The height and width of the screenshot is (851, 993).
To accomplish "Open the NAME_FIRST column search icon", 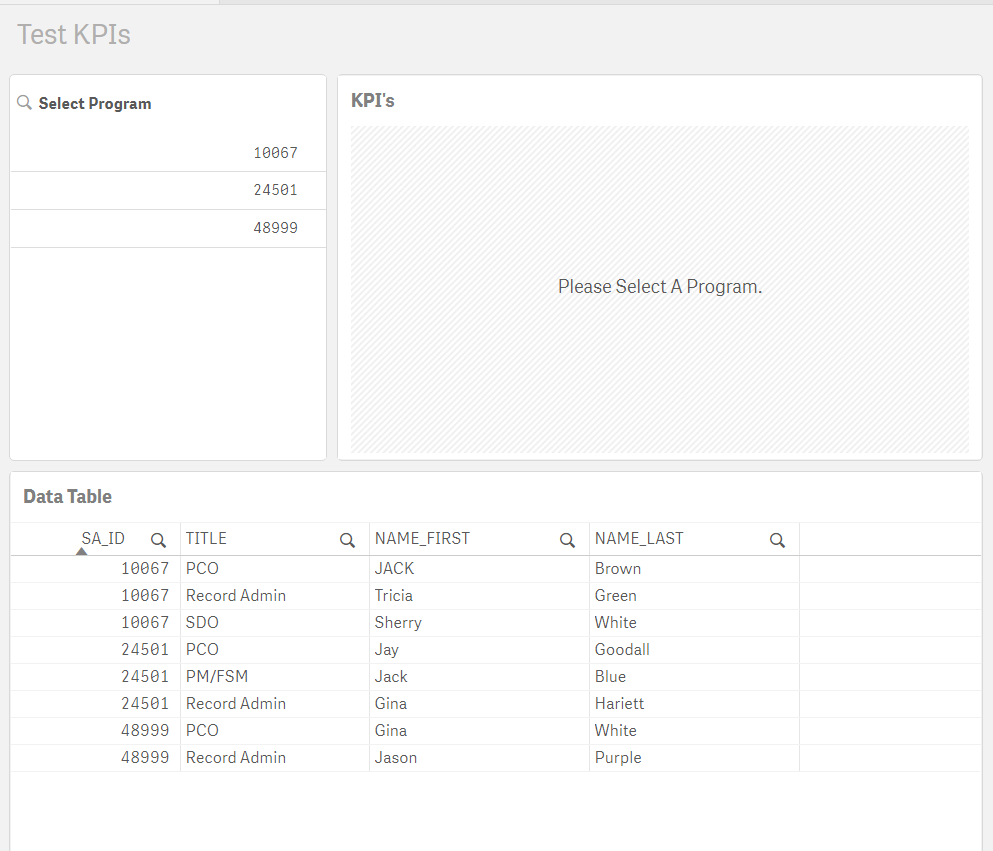I will 567,539.
